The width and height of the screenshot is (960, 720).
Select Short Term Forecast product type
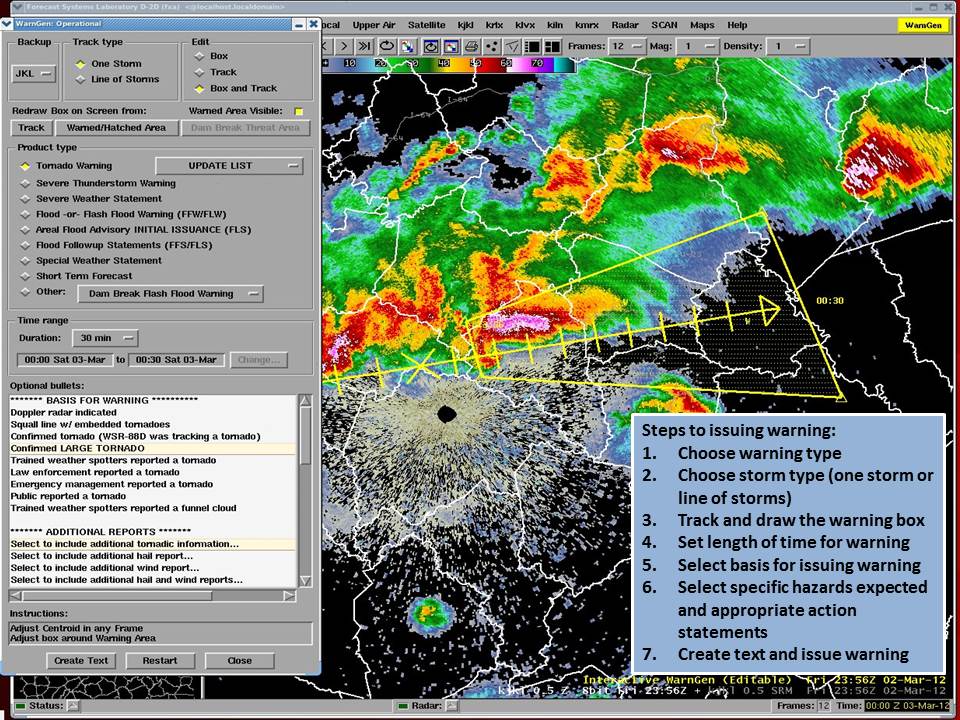(x=25, y=276)
